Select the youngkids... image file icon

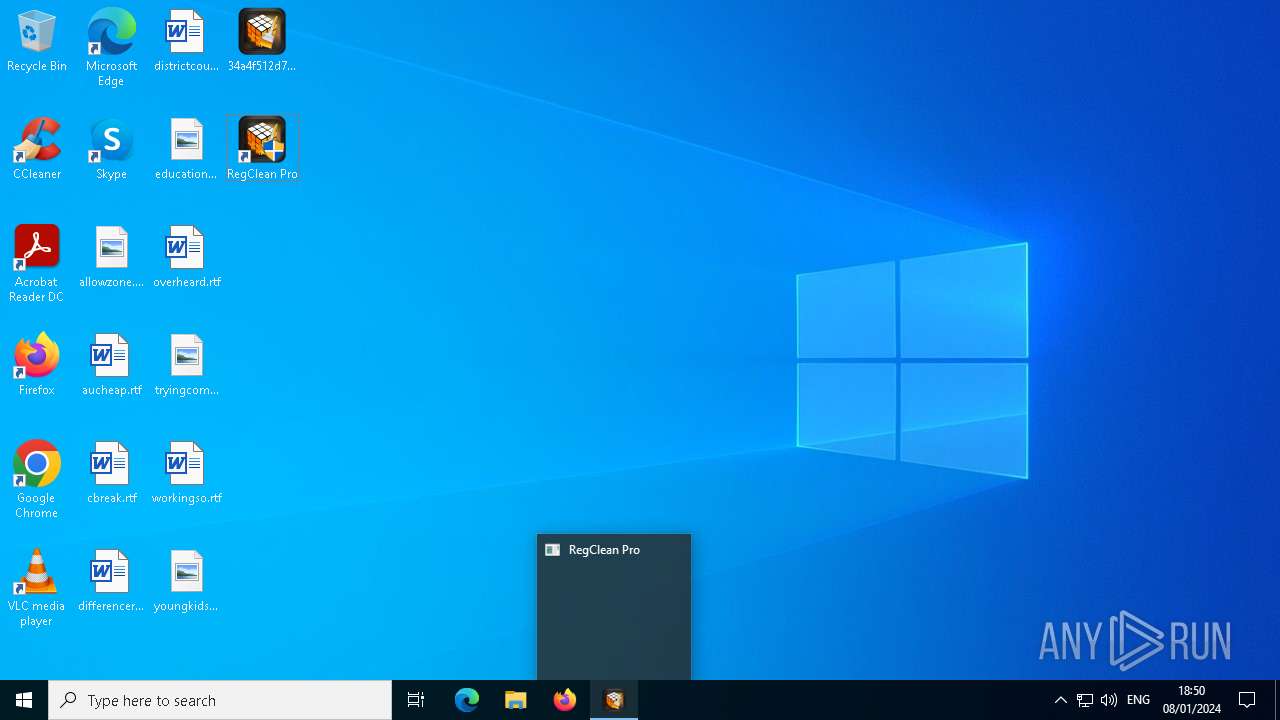pos(186,582)
